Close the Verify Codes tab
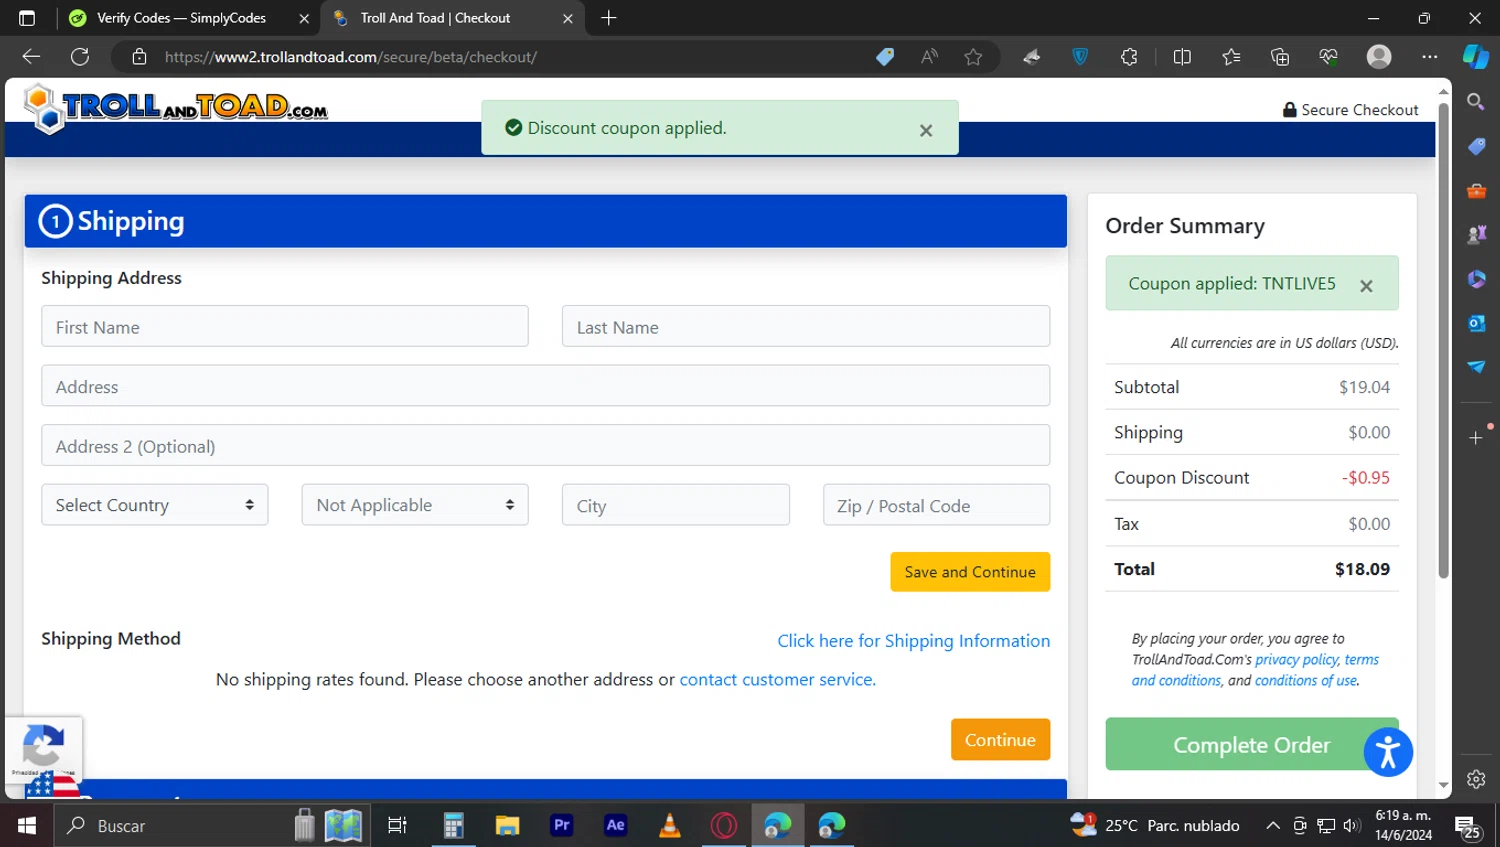 [x=304, y=18]
